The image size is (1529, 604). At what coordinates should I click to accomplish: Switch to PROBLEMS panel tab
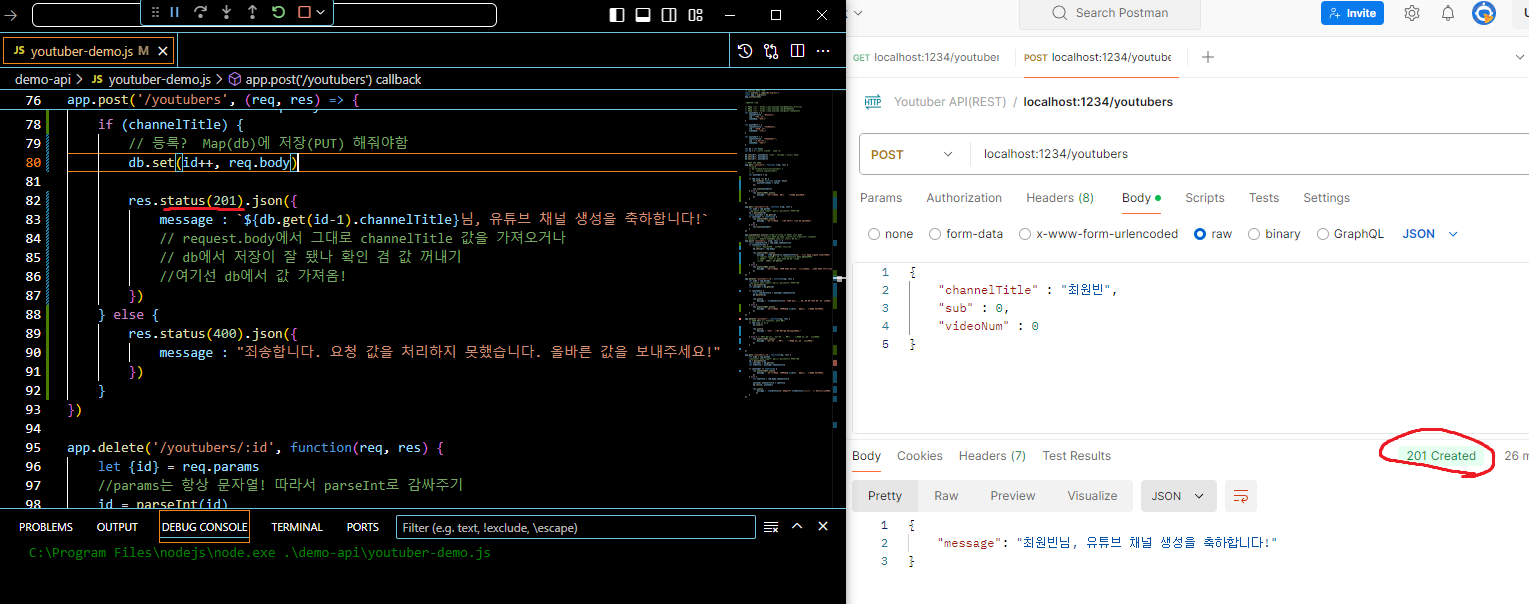pos(46,527)
